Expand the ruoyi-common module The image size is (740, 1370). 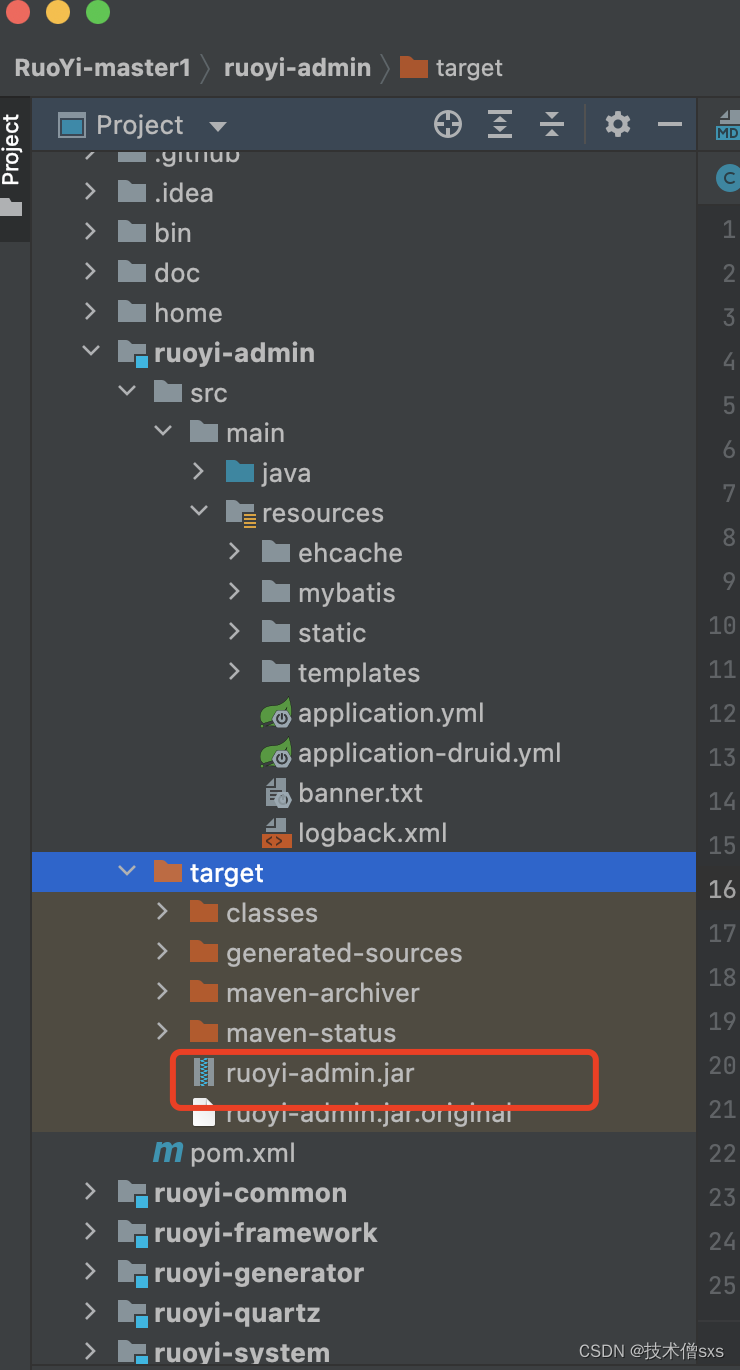91,1192
